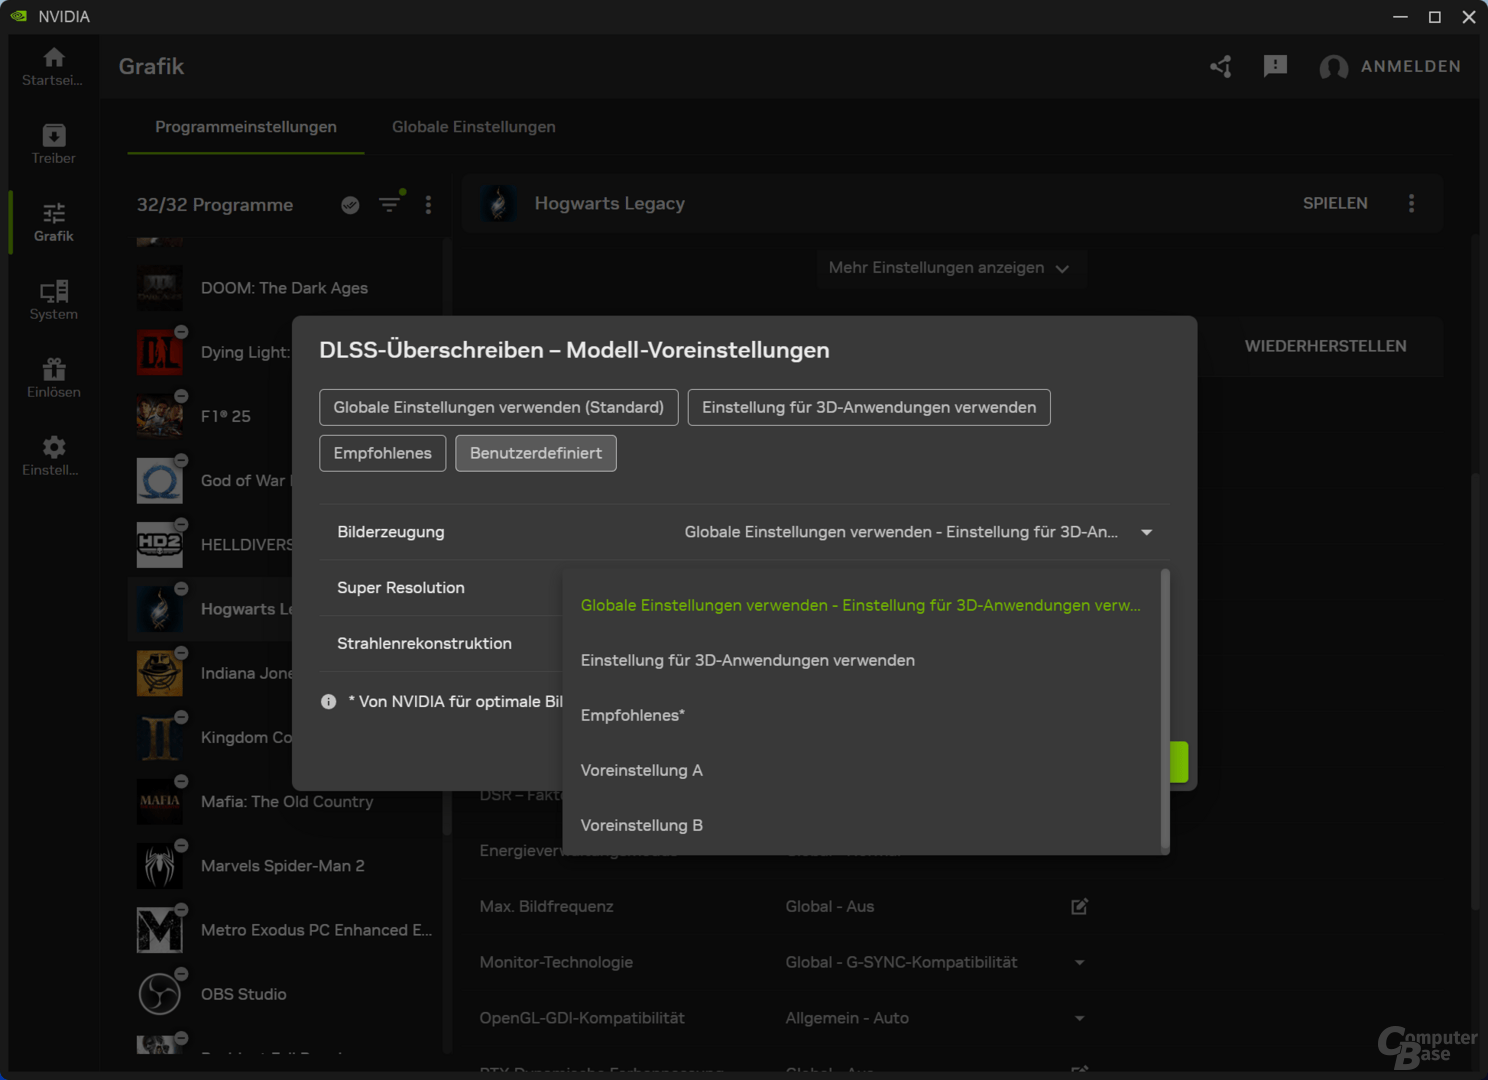Open Einstellungen from the sidebar
Viewport: 1488px width, 1080px height.
click(x=53, y=455)
